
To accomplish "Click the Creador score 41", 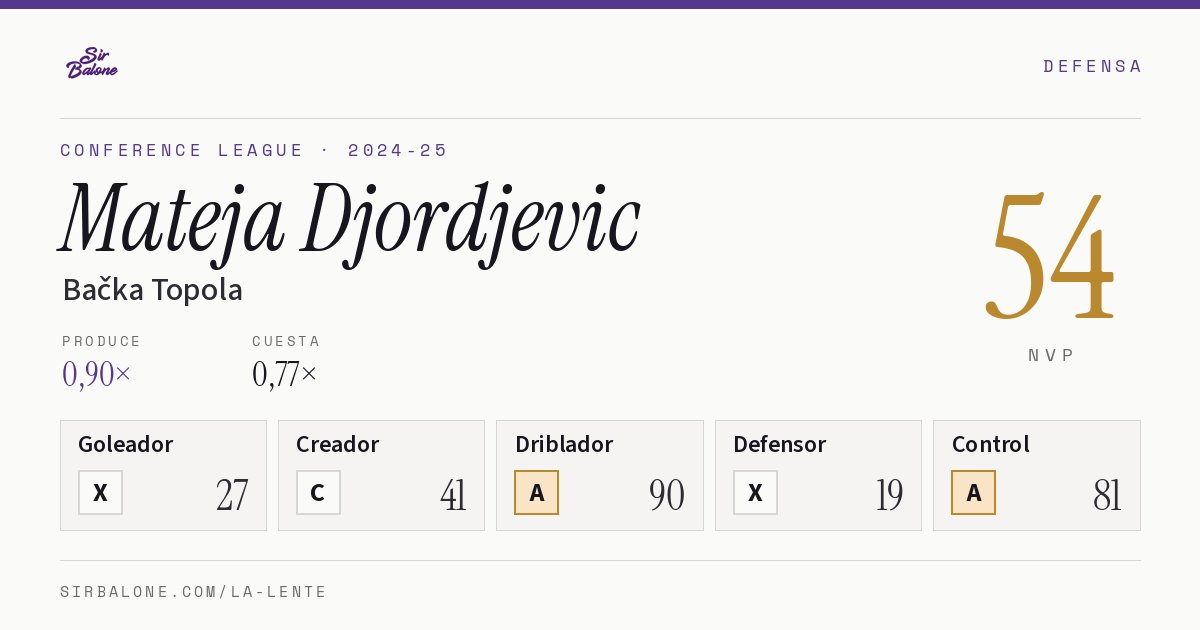I will [x=453, y=495].
